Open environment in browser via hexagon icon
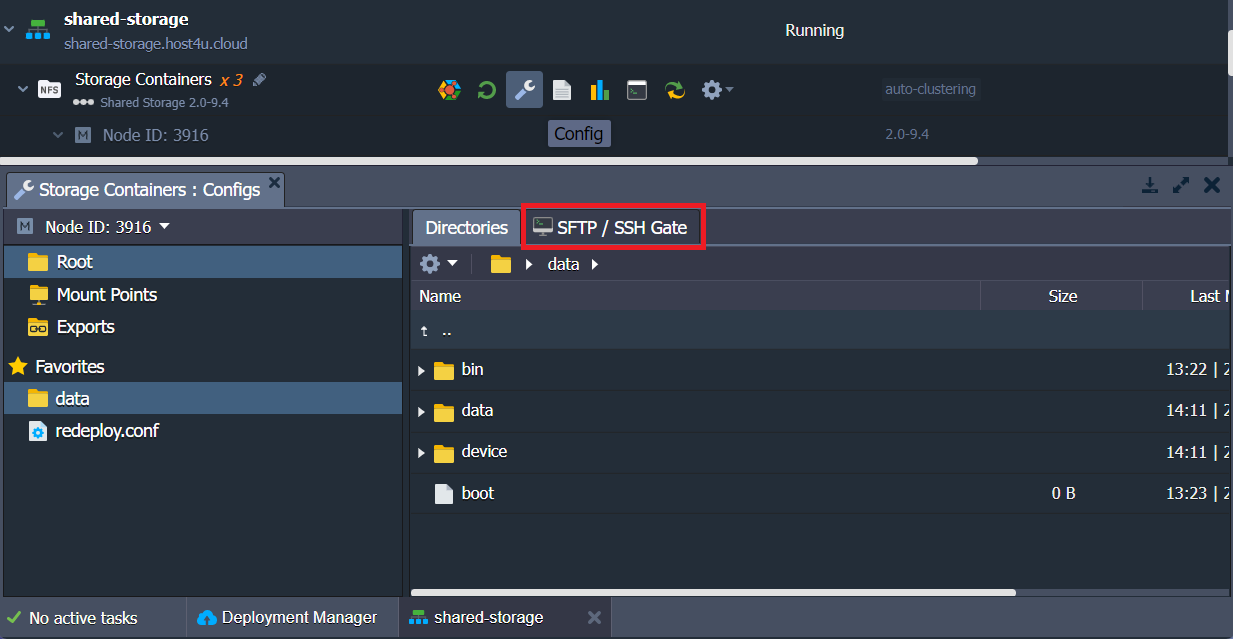Image resolution: width=1233 pixels, height=639 pixels. click(x=449, y=90)
